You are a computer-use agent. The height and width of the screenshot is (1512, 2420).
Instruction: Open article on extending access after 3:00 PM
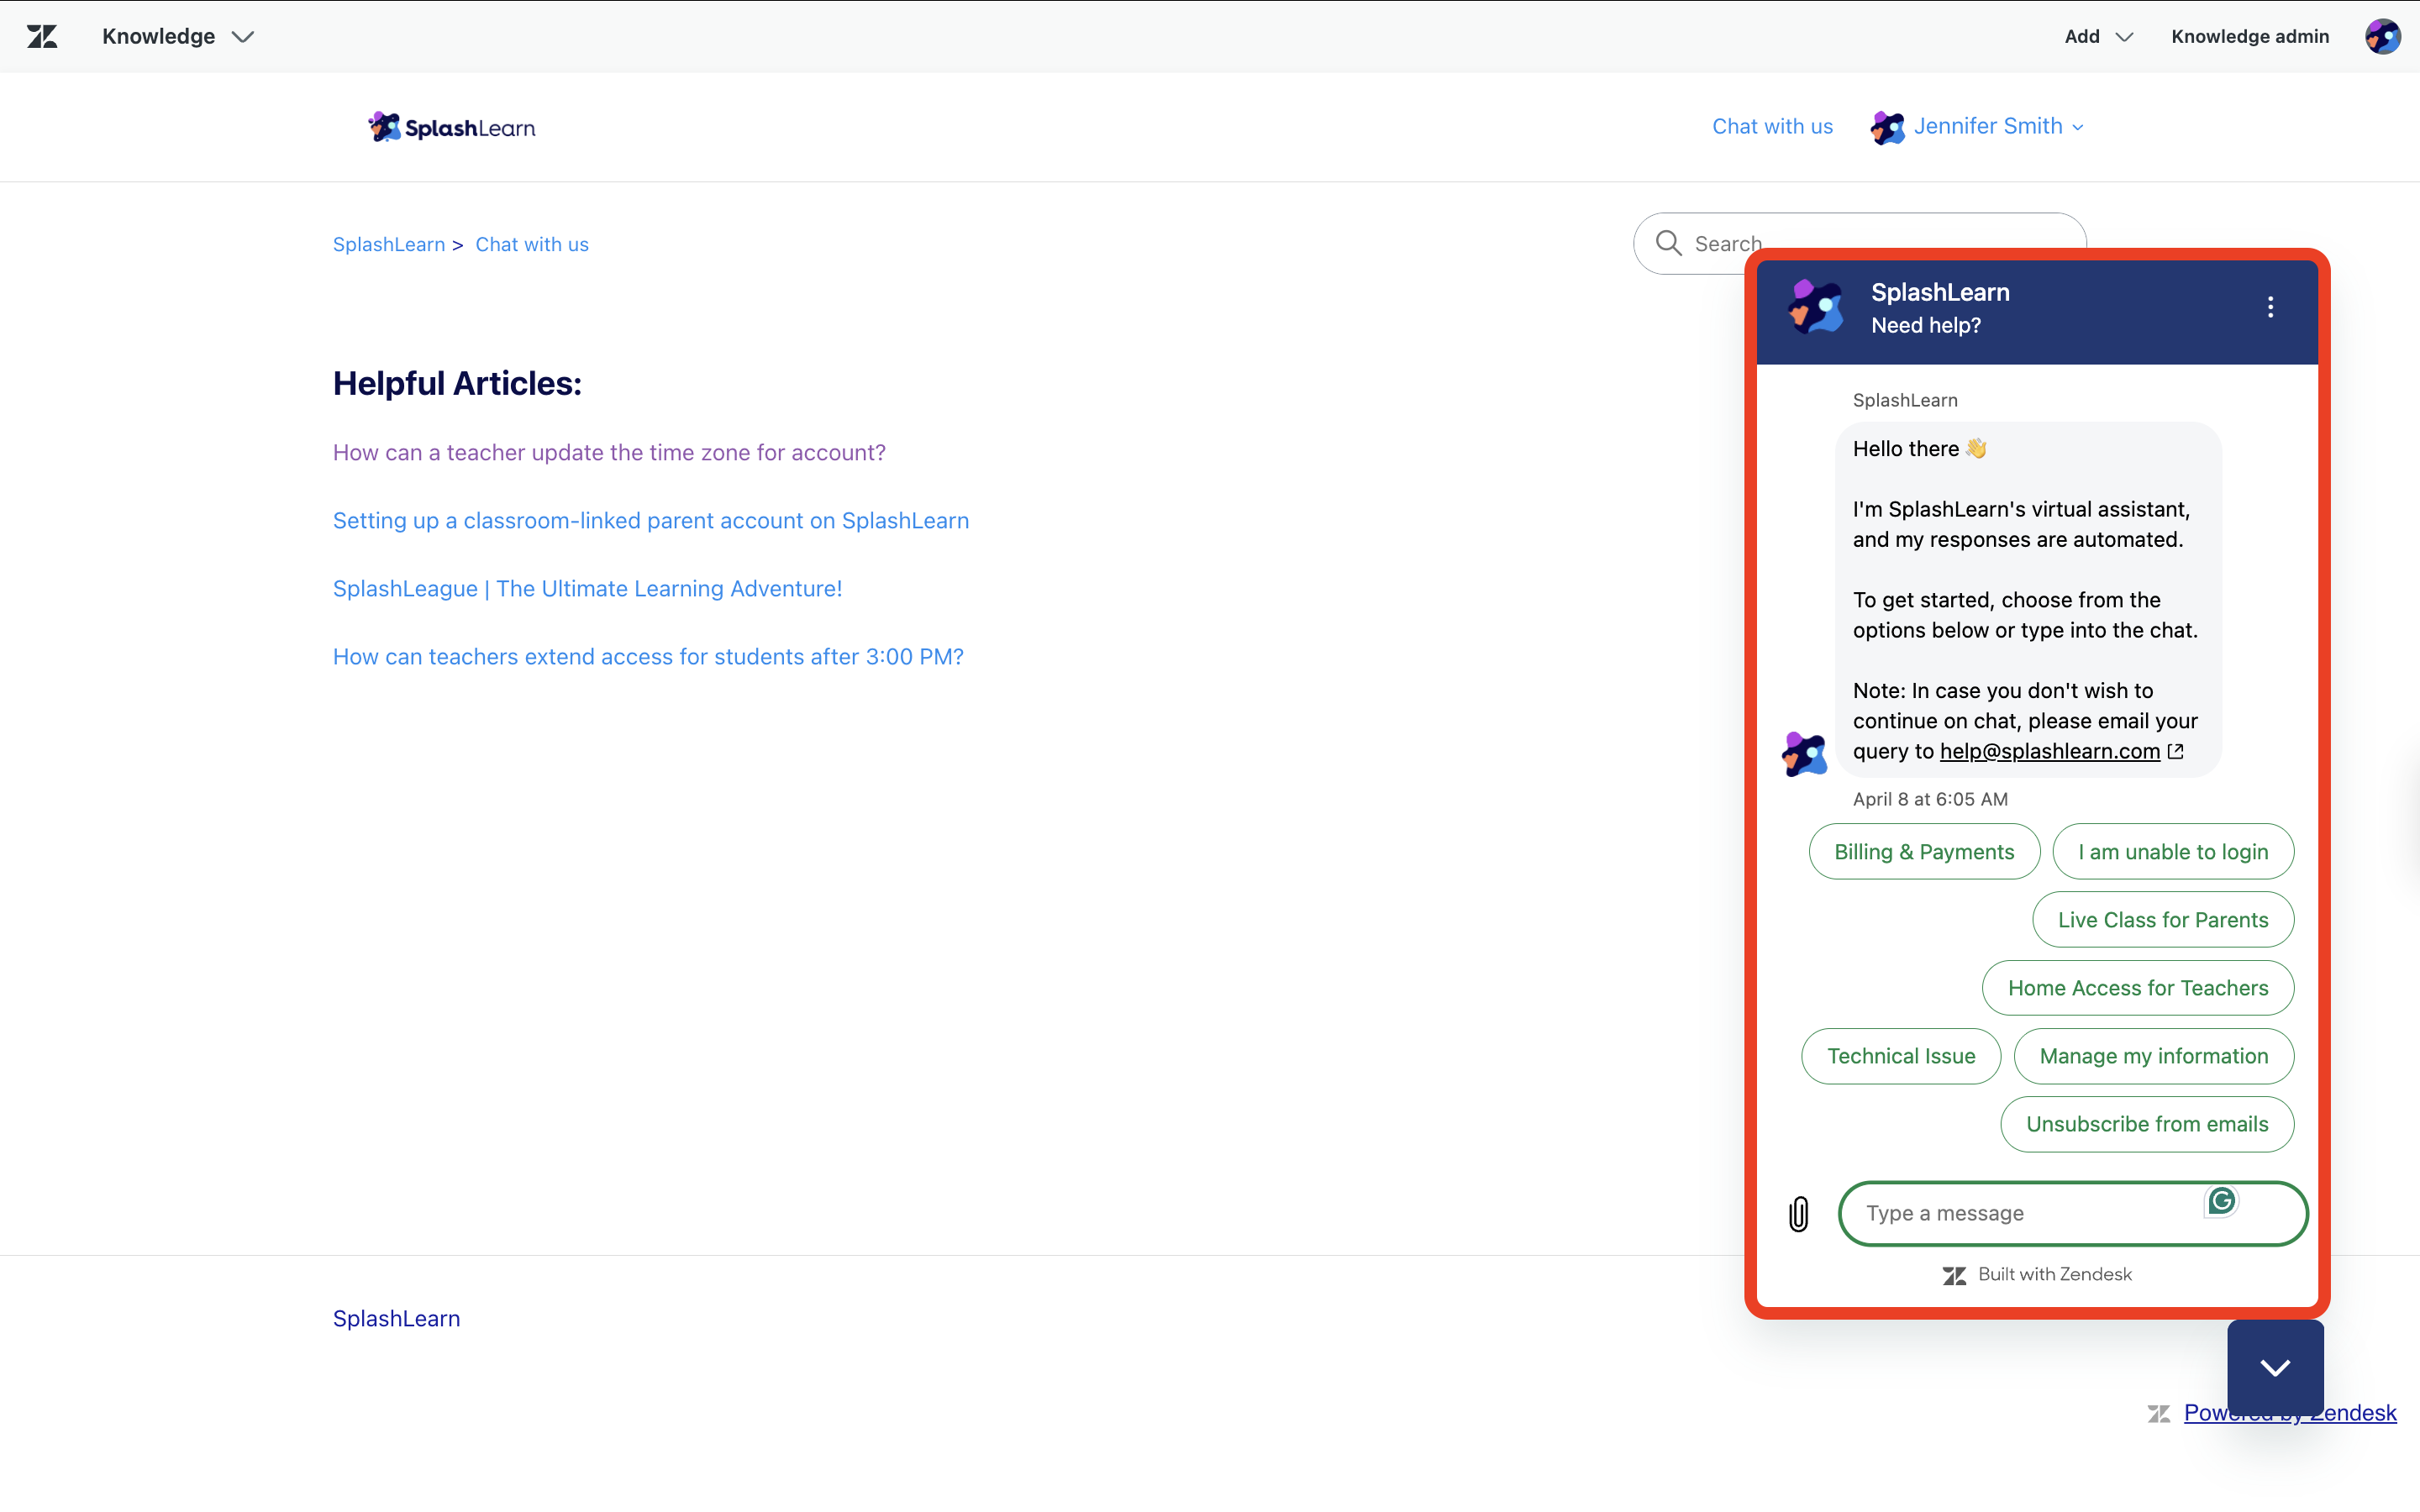point(648,656)
